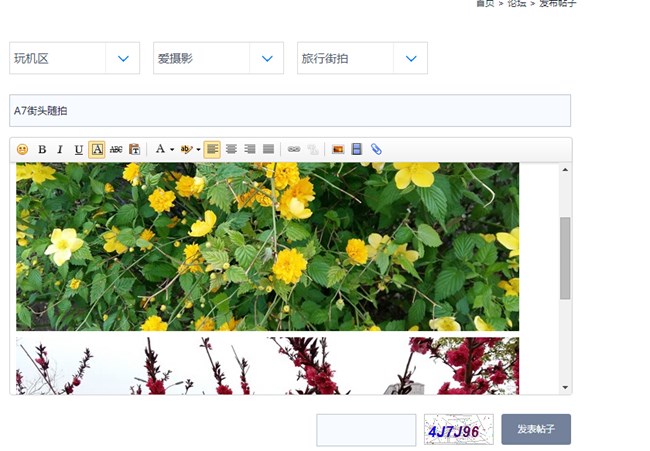Open the emoji smiley picker

tap(23, 149)
